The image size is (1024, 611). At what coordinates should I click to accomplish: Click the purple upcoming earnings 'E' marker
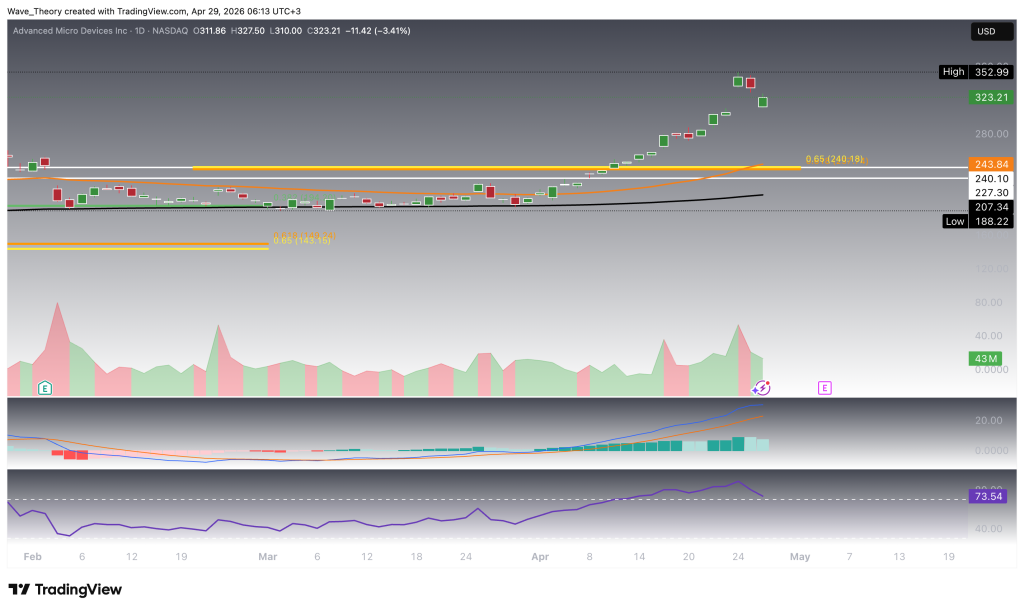click(824, 387)
